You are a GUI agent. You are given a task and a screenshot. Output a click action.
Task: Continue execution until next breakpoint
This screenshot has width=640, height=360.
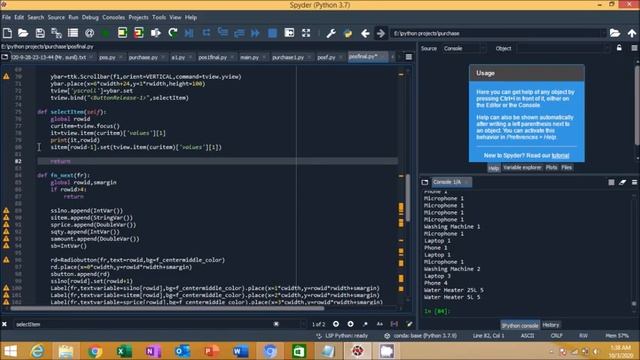tap(256, 33)
